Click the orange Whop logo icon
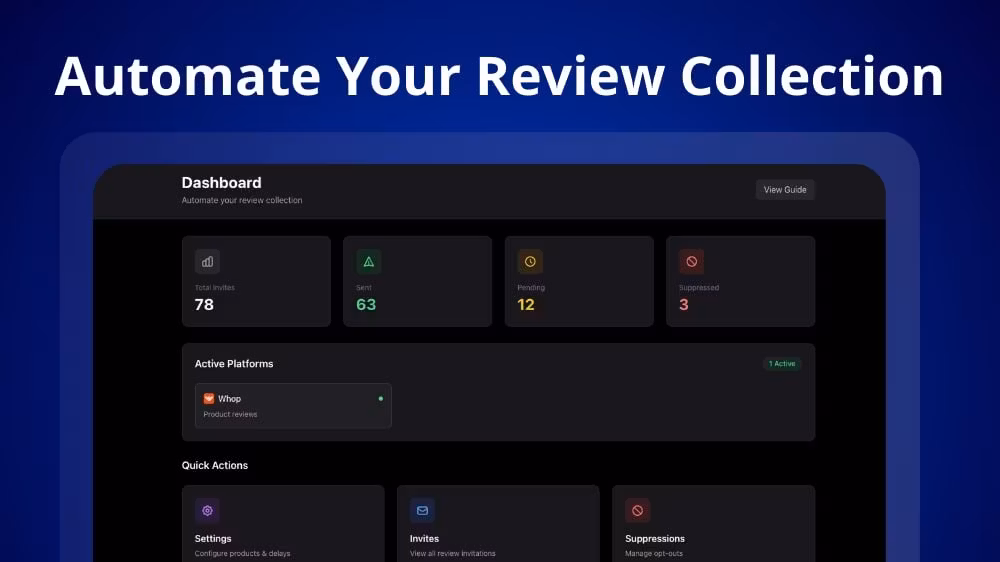The width and height of the screenshot is (1000, 562). point(209,398)
